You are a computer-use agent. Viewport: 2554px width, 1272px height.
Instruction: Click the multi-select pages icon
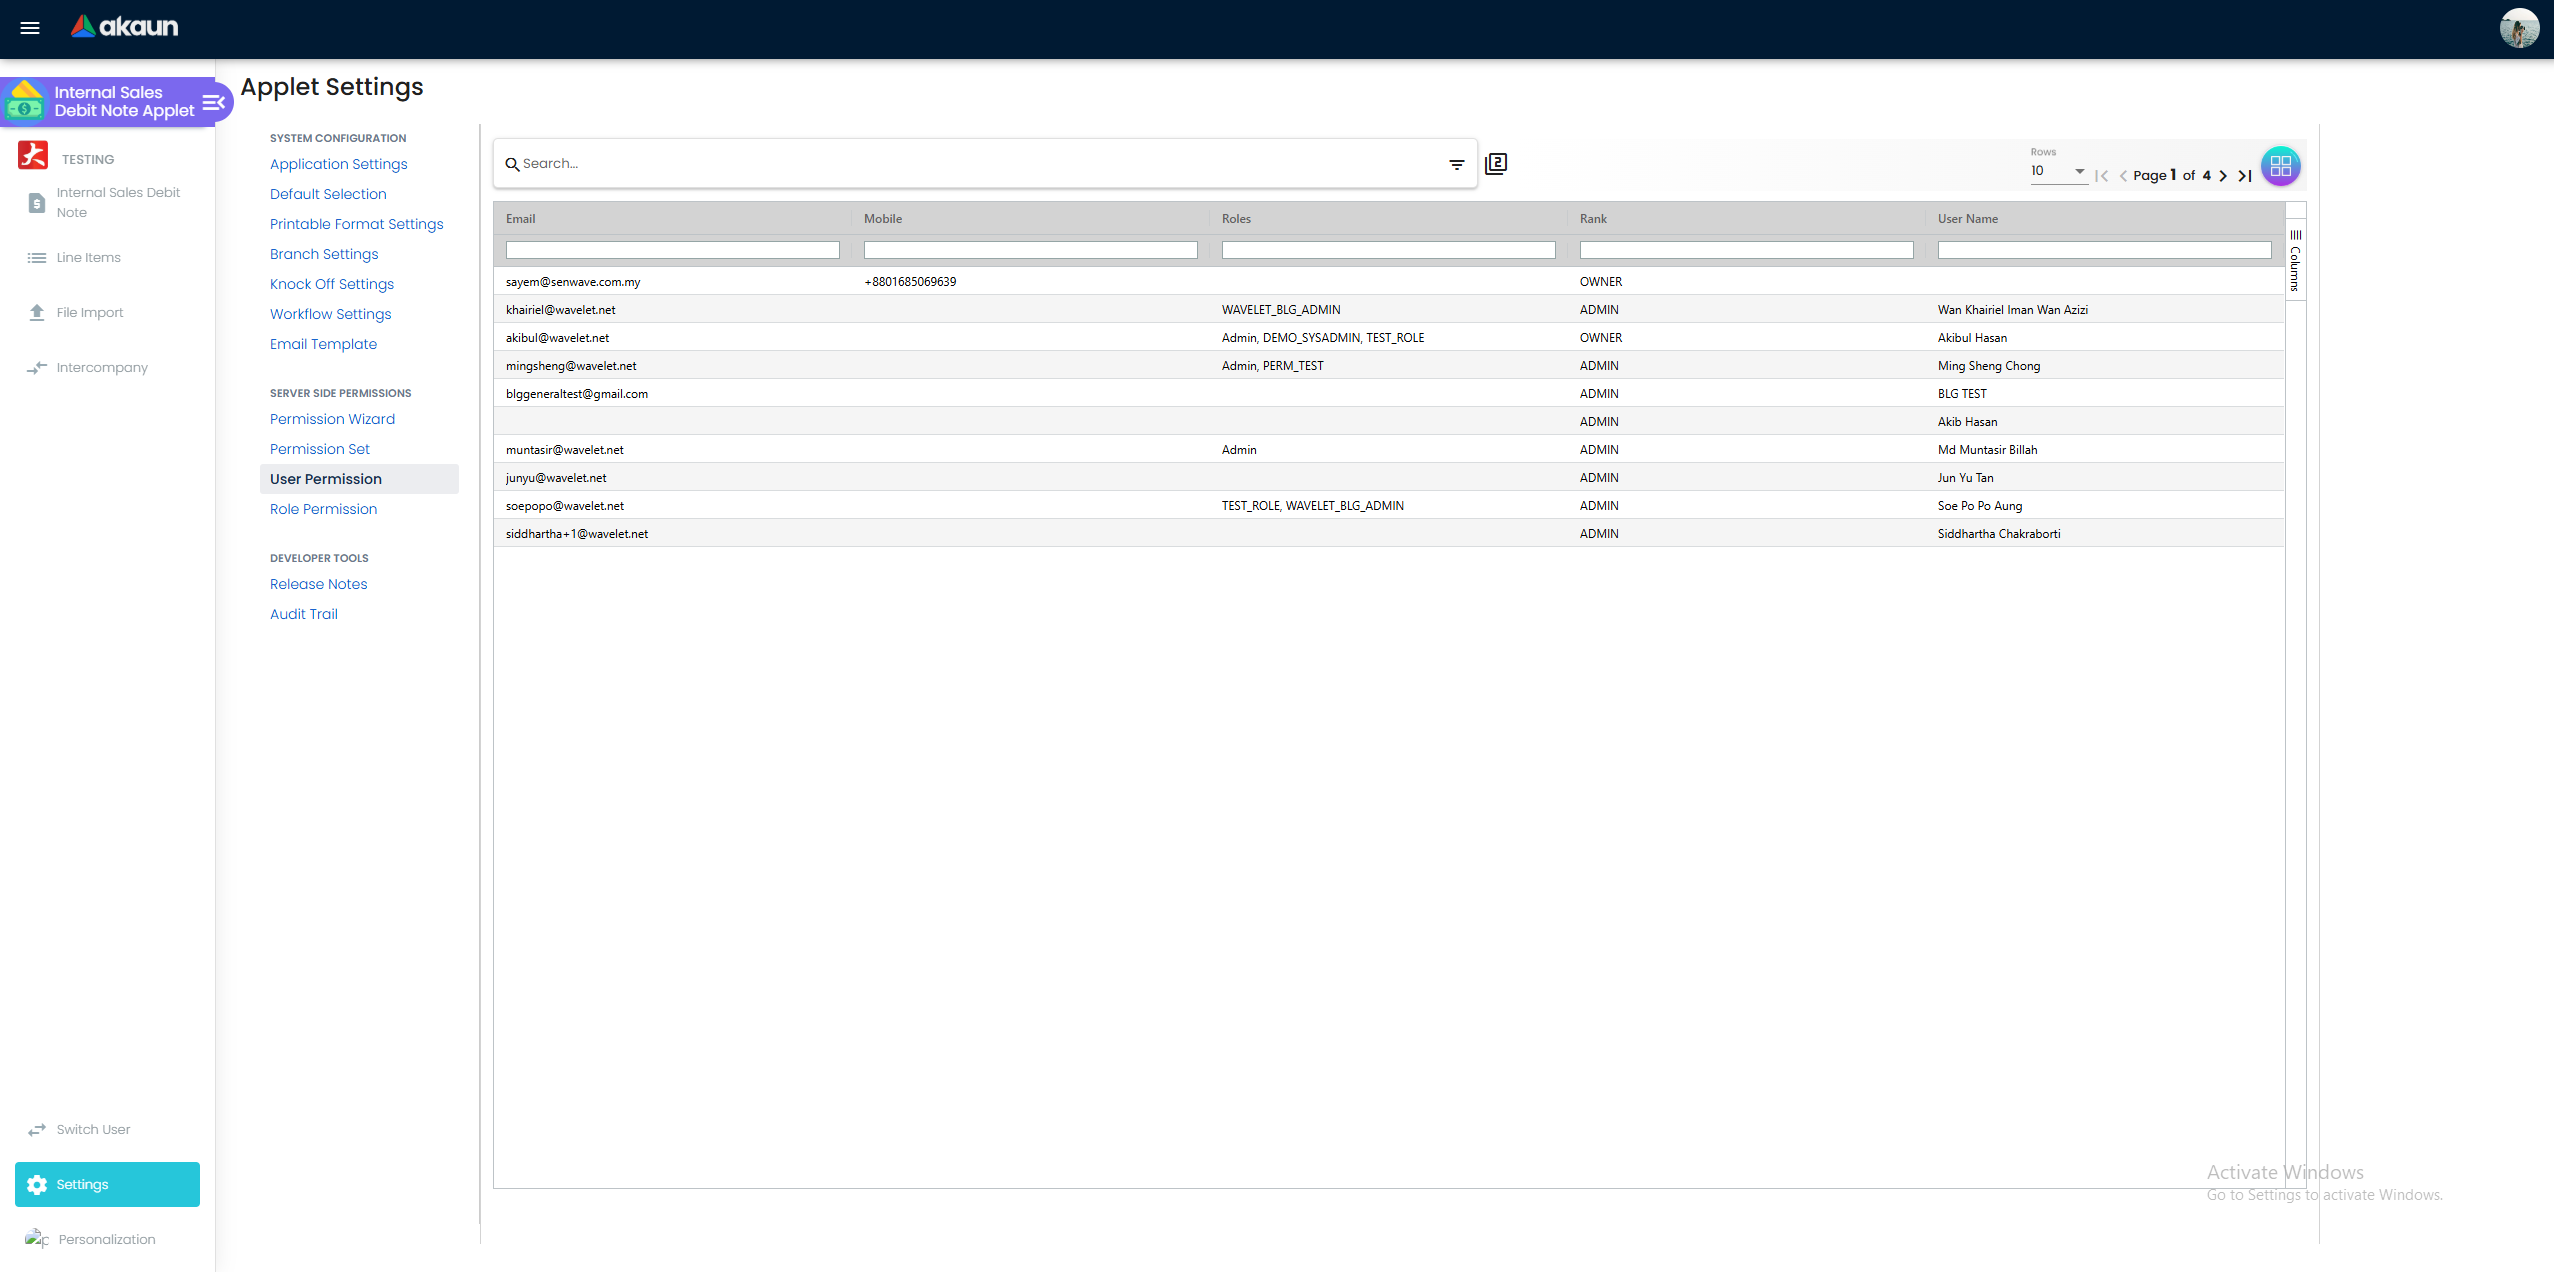(1496, 163)
